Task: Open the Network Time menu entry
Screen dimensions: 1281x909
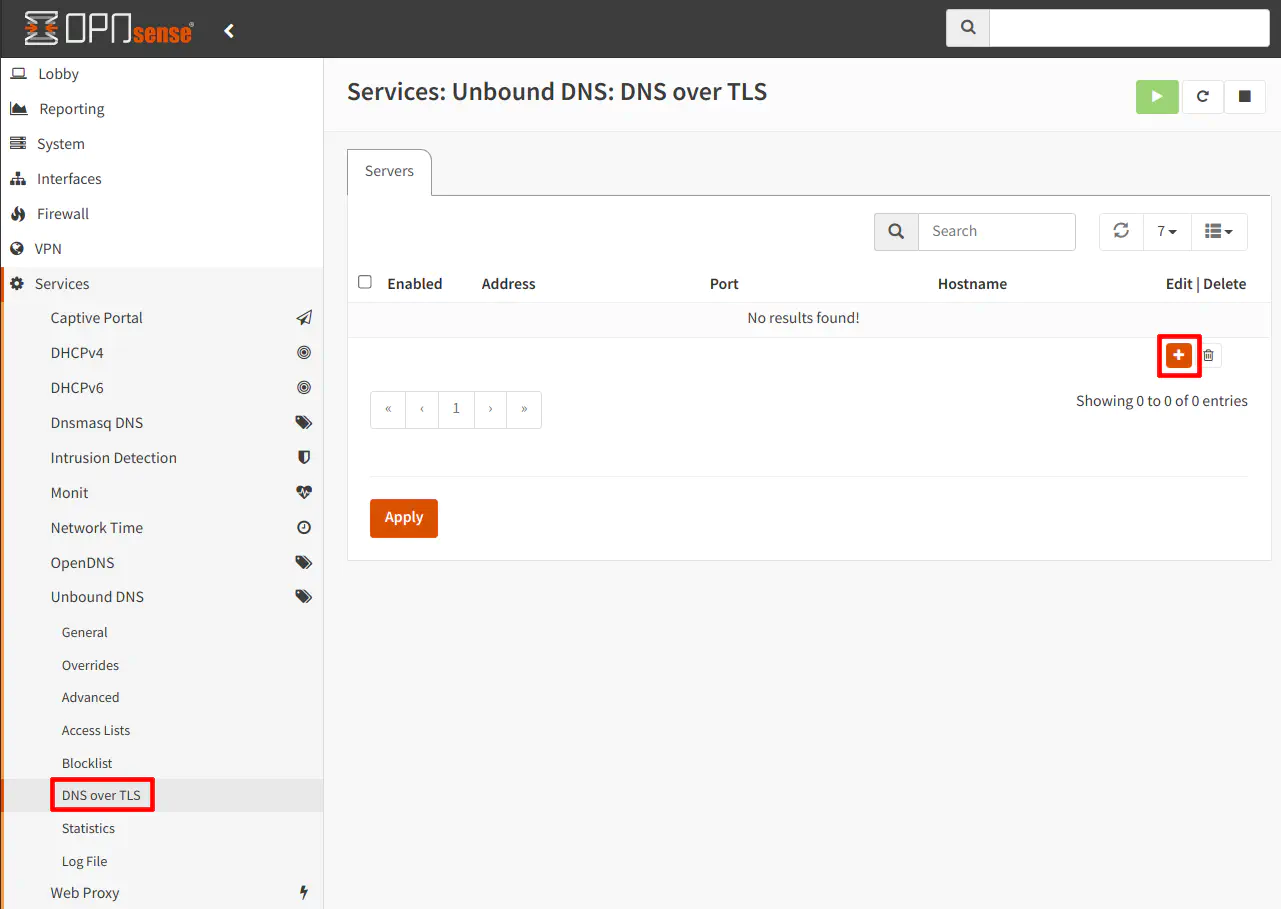Action: pos(97,528)
